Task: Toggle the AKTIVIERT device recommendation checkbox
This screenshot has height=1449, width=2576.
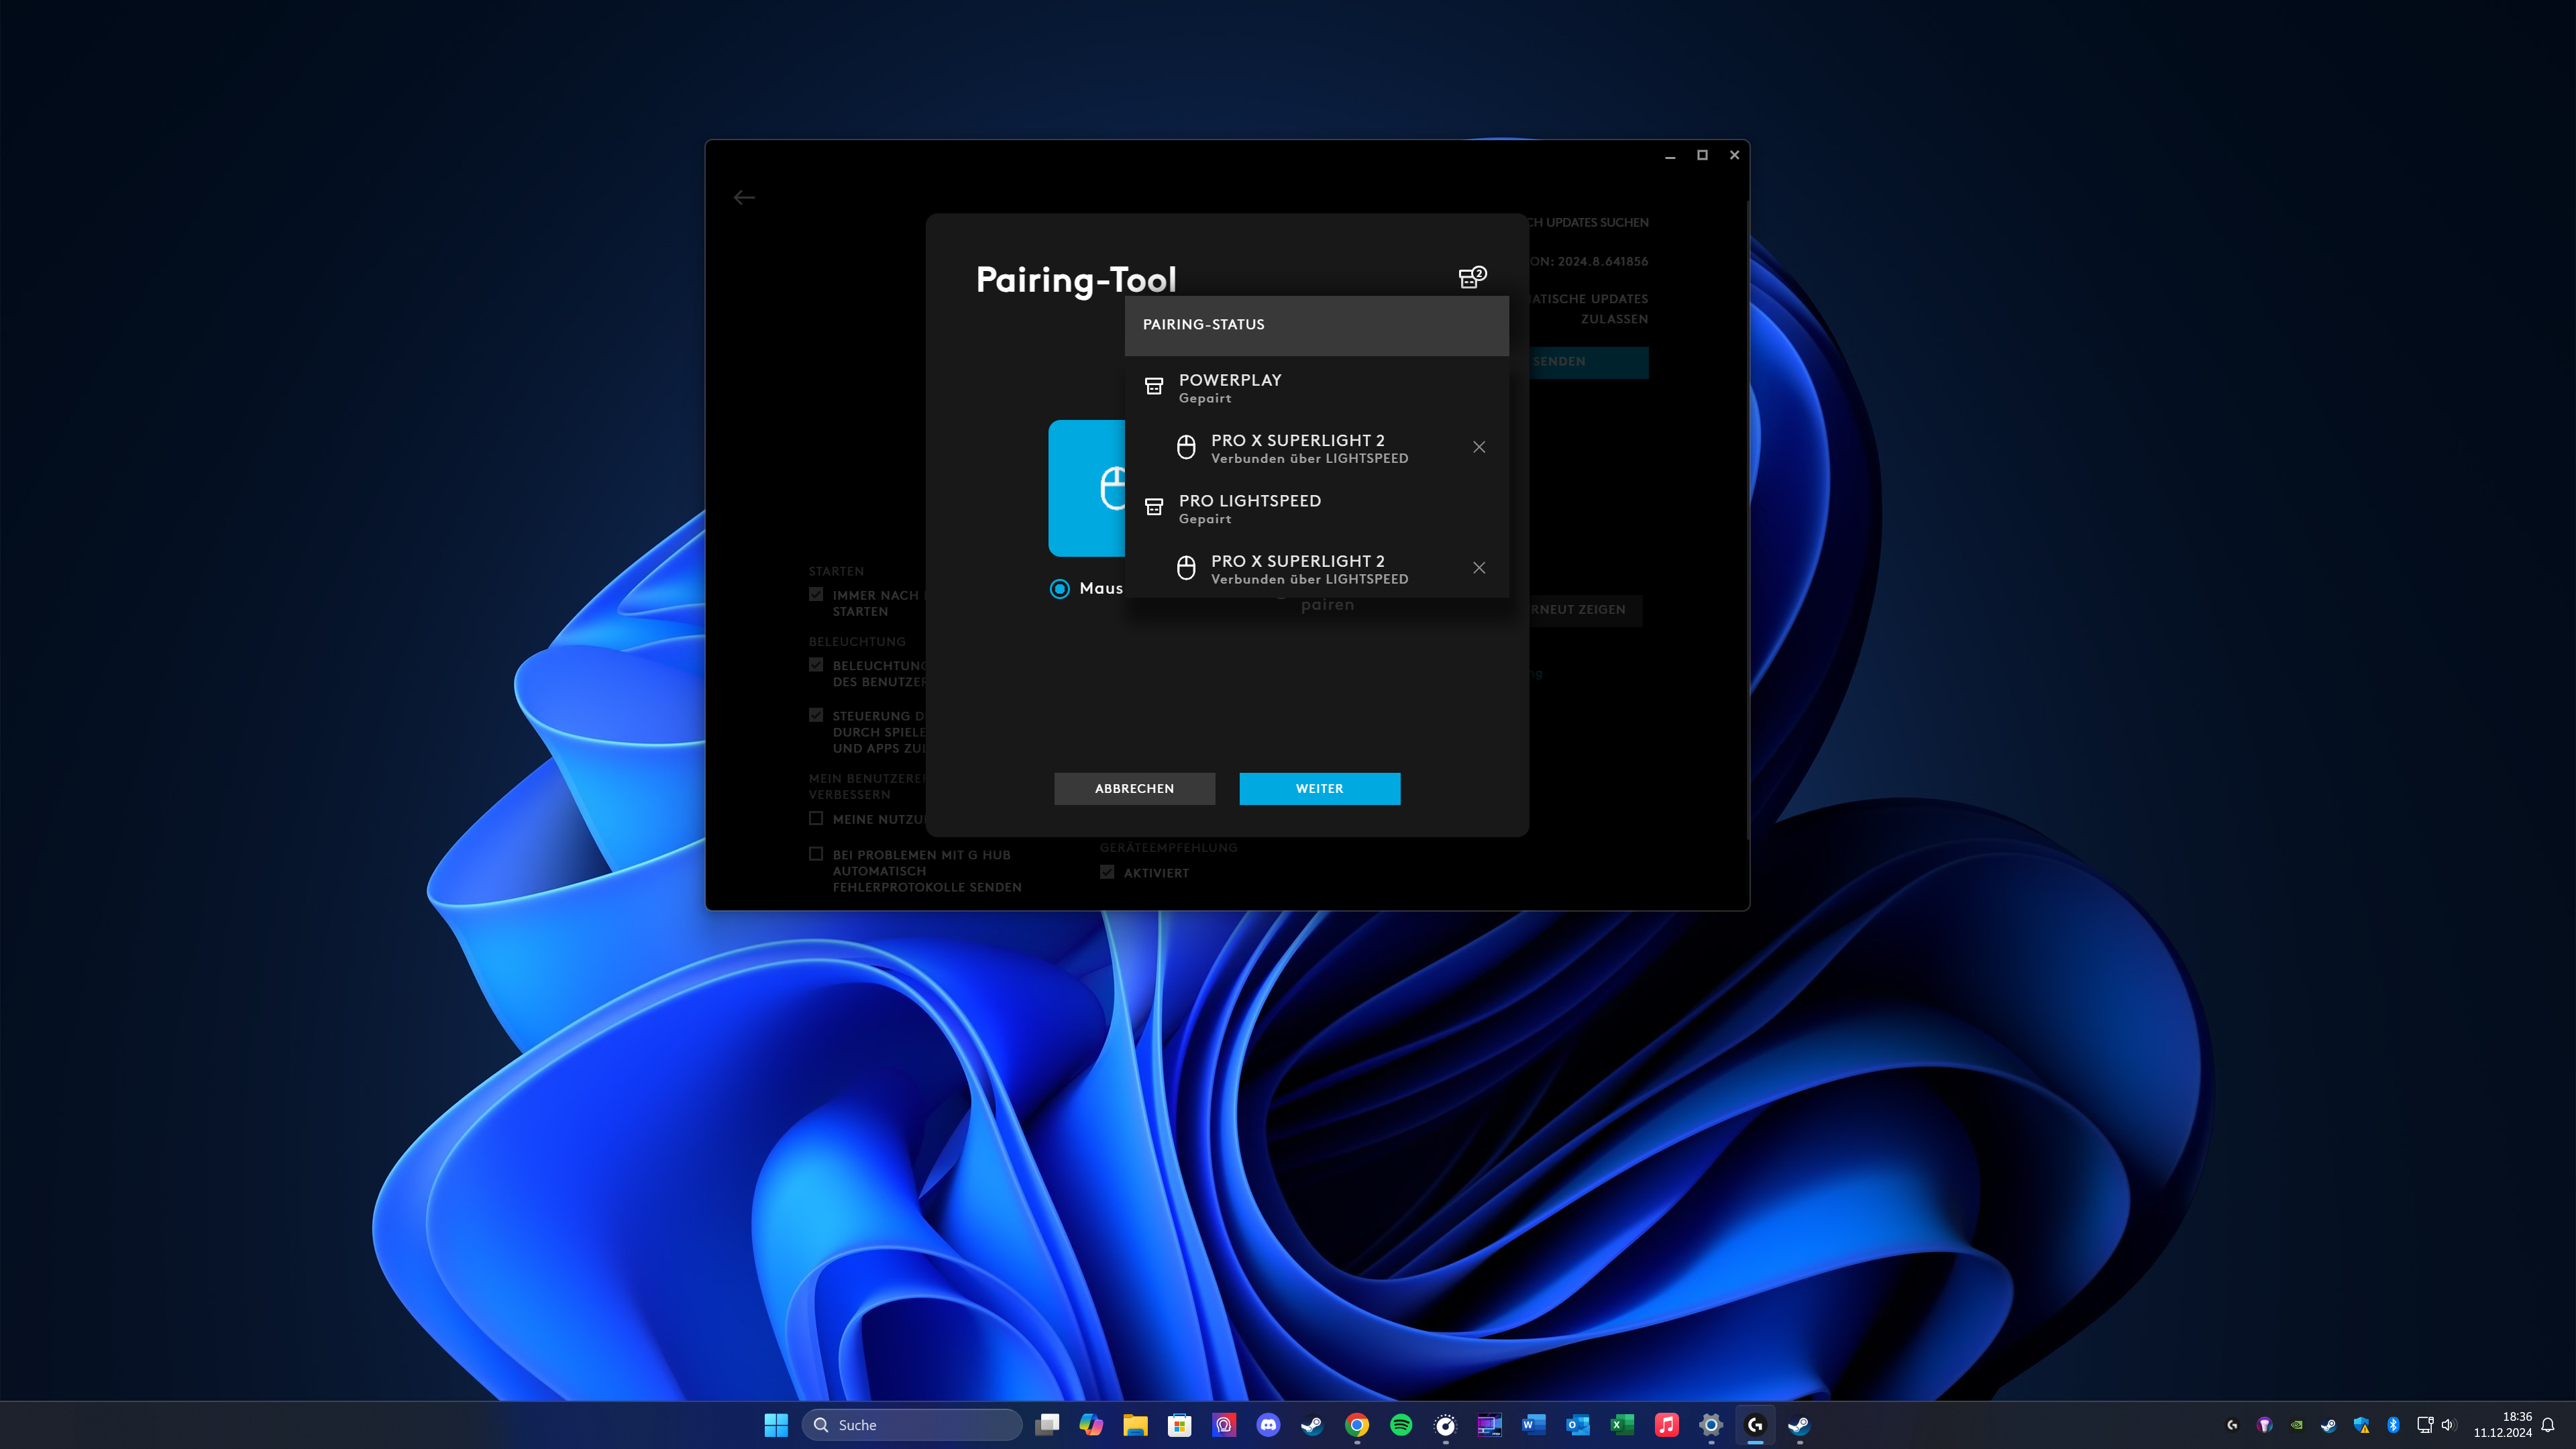Action: (1107, 872)
